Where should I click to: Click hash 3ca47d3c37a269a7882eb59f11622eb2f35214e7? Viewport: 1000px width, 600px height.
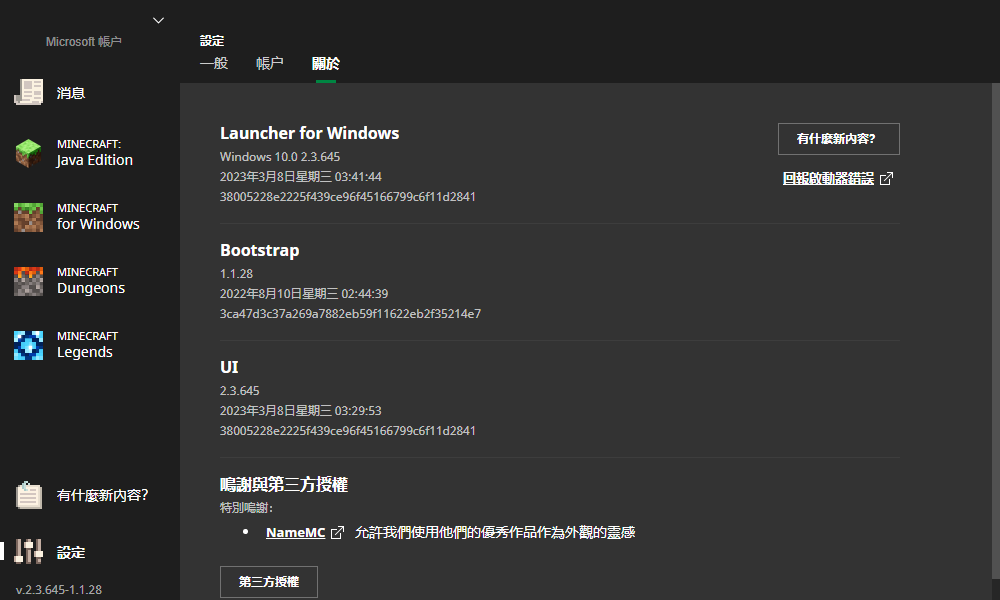351,314
